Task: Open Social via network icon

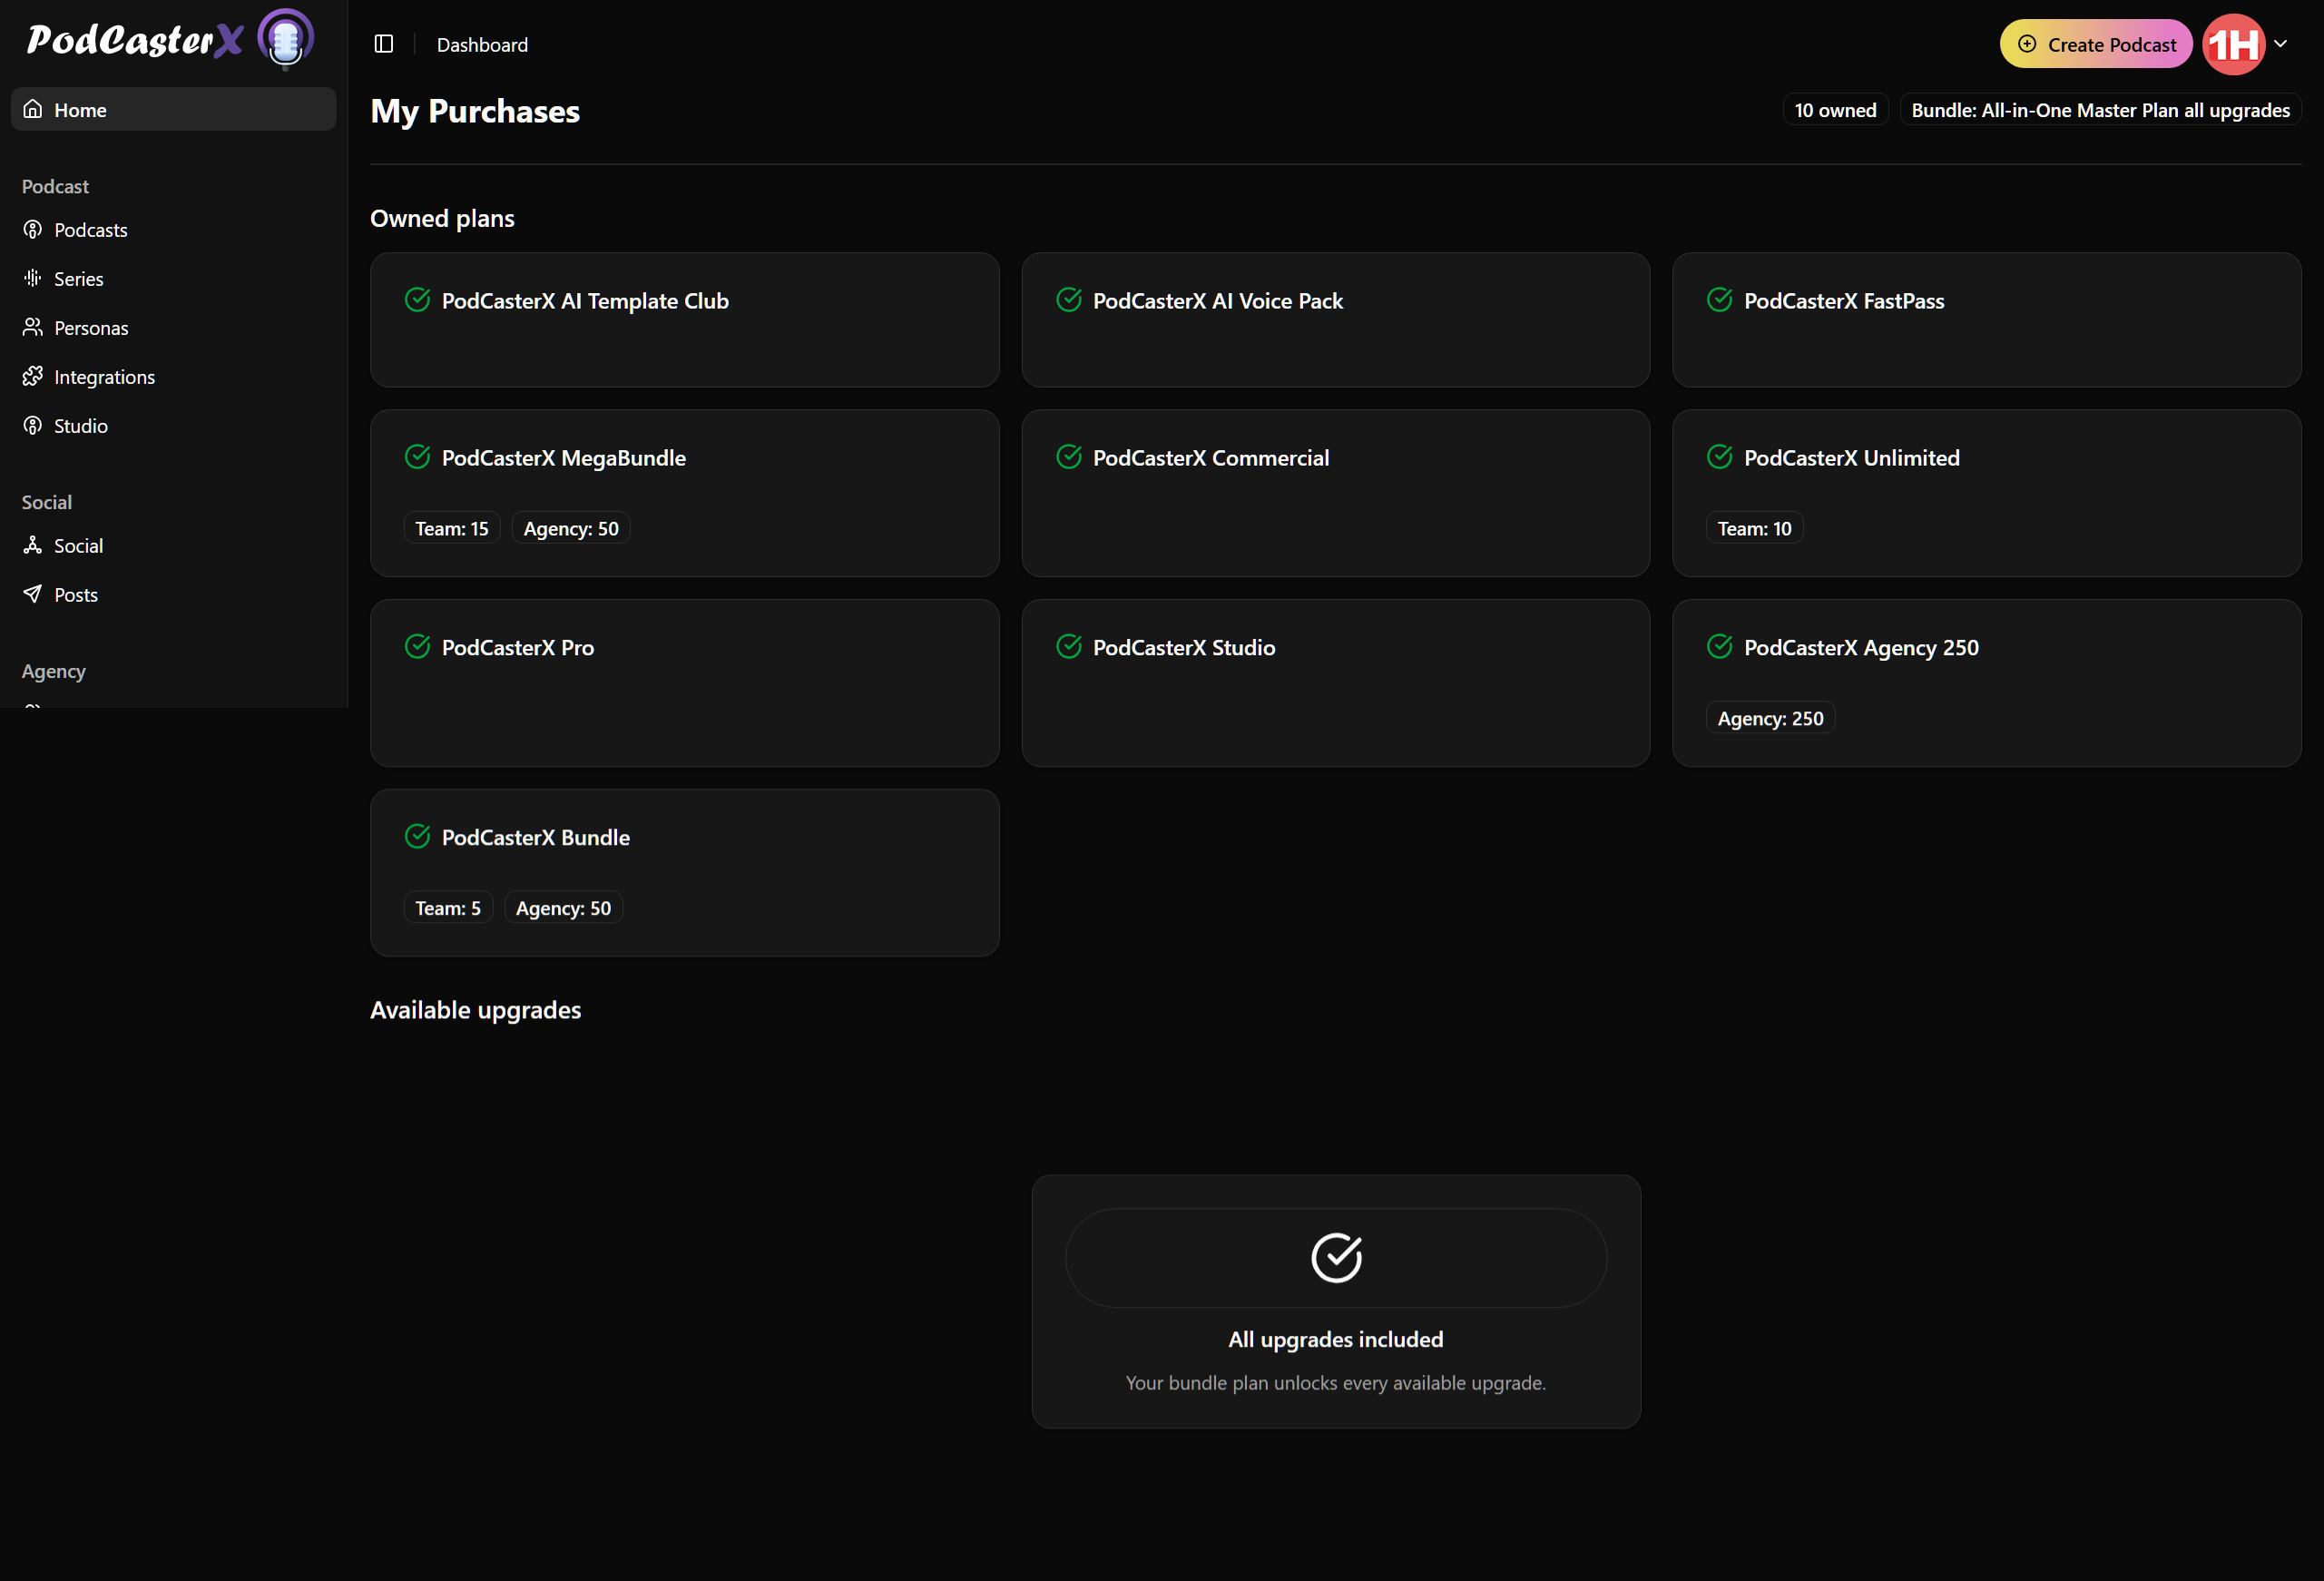Action: 33,545
